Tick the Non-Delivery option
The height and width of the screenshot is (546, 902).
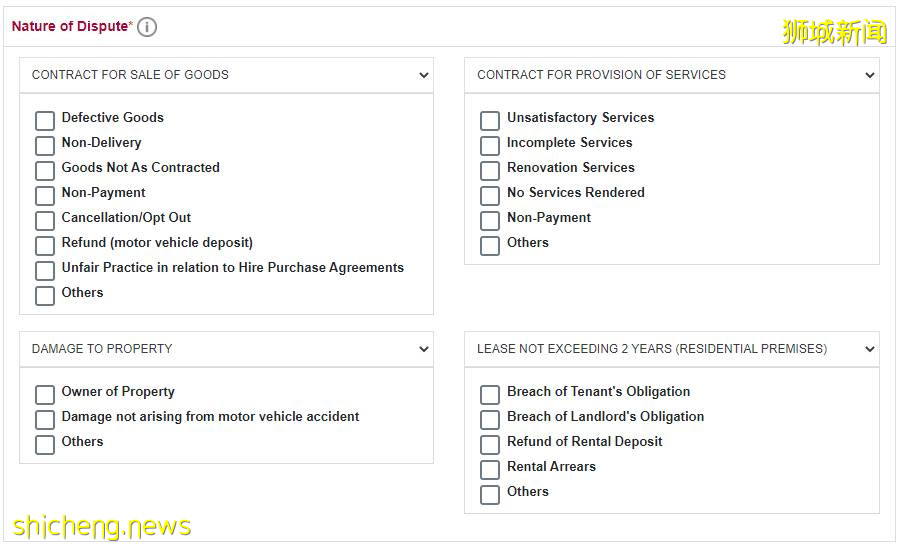coord(45,146)
